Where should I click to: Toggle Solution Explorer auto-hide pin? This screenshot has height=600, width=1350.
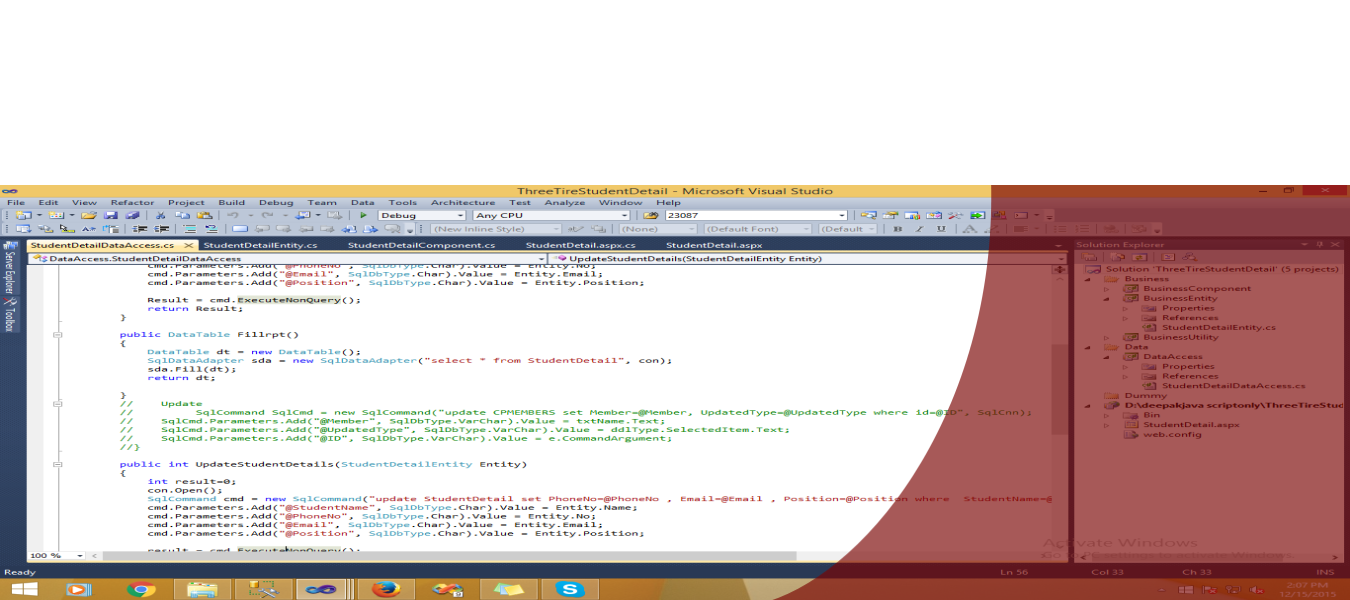[x=1320, y=244]
